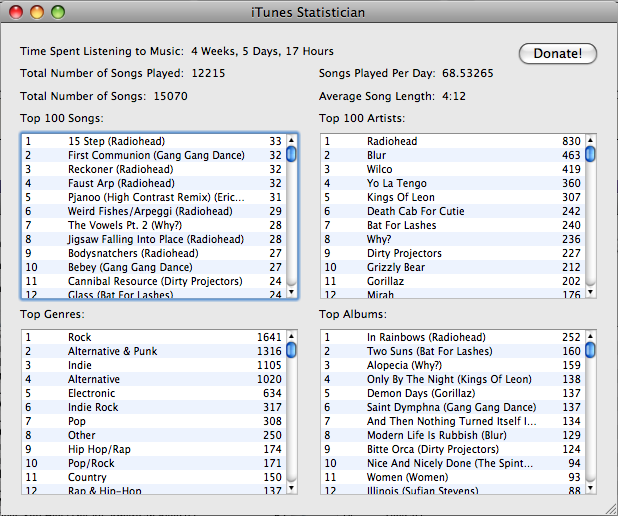The width and height of the screenshot is (618, 516).
Task: Select genre row Rock with 1641
Action: (154, 337)
